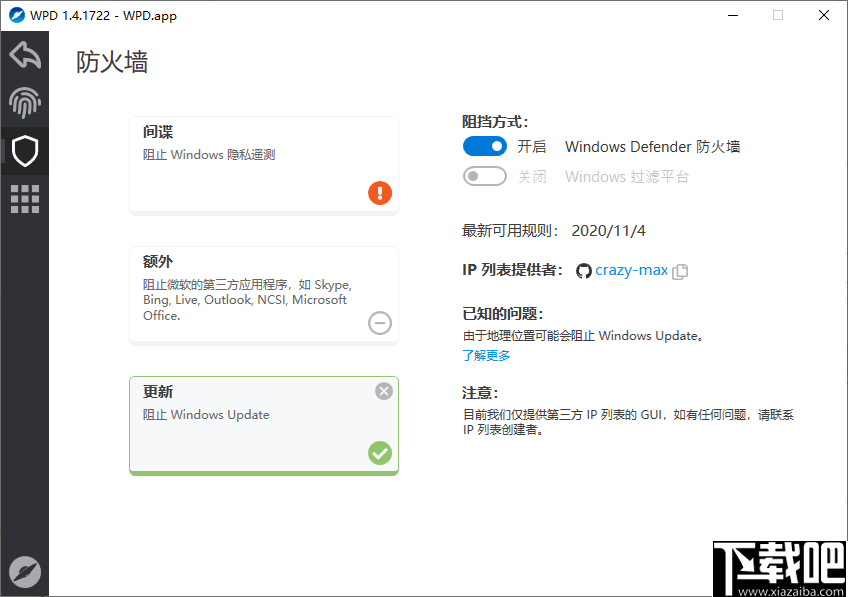The image size is (848, 597).
Task: Click the orange exclamation badge on 间谍 card
Action: click(380, 192)
